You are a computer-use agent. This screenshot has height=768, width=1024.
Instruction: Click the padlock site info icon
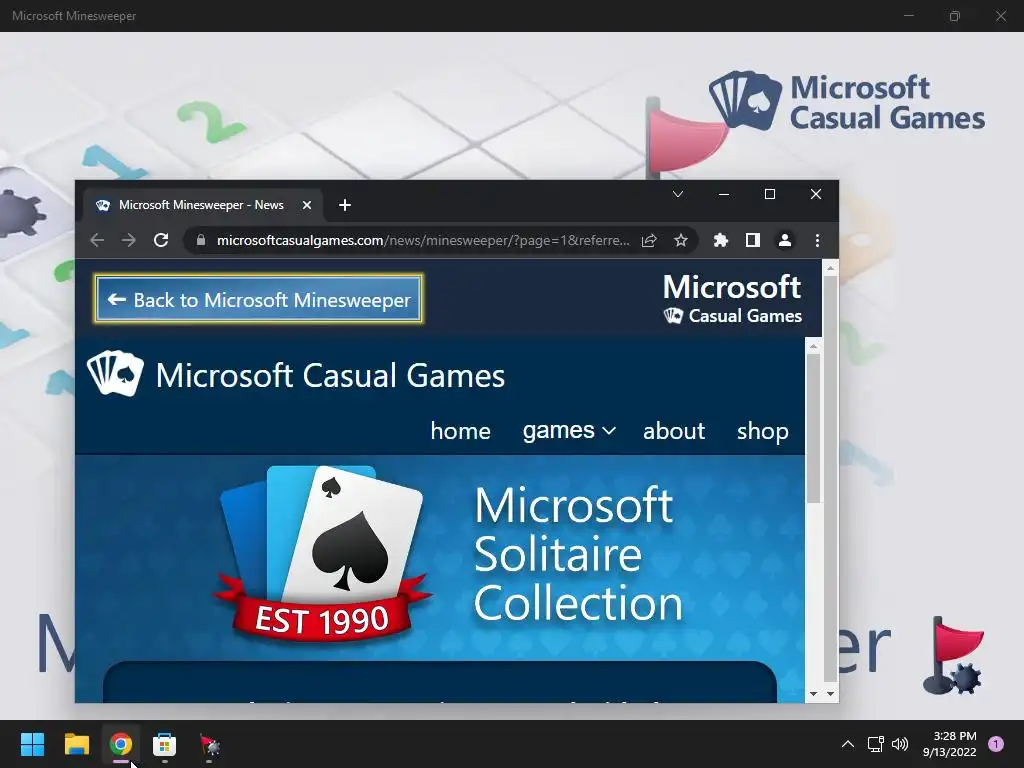point(201,240)
